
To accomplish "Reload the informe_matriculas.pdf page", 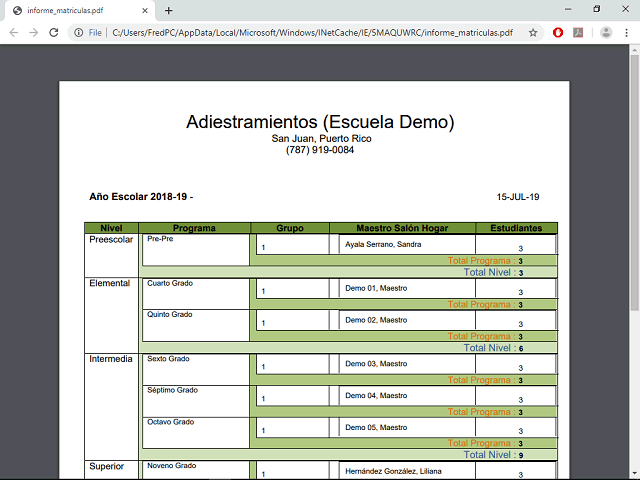I will click(53, 33).
